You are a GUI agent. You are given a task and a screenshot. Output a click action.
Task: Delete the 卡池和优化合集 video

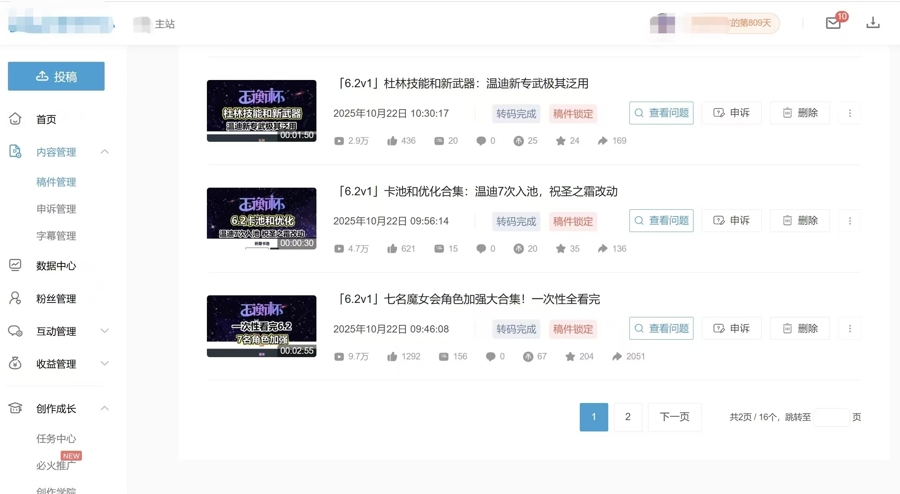click(800, 221)
